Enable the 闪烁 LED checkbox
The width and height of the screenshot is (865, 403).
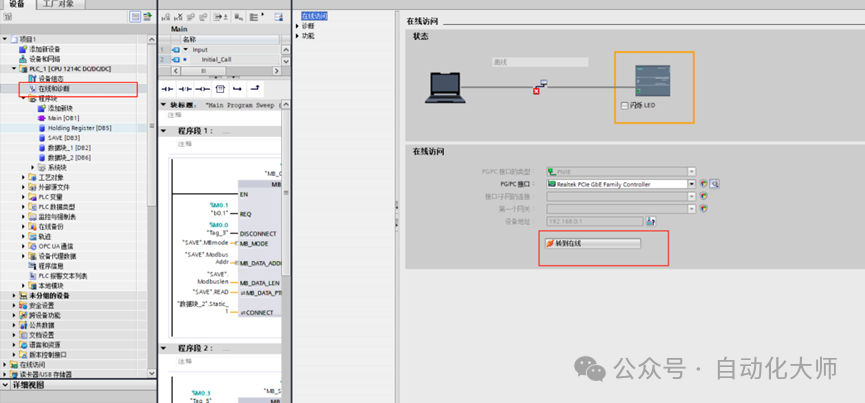coord(624,106)
